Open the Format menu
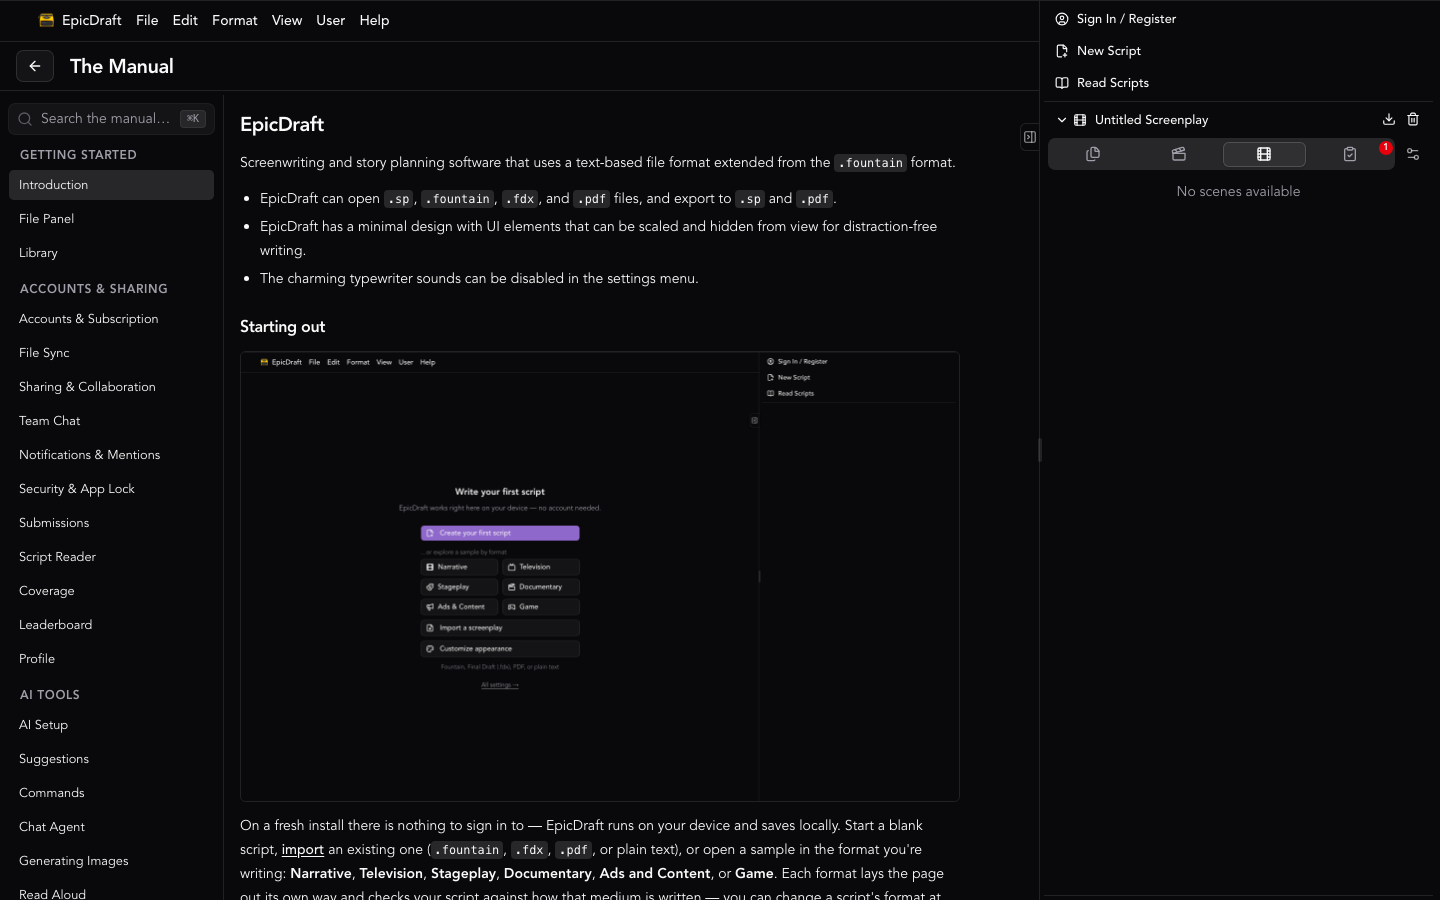The image size is (1440, 900). 235,20
